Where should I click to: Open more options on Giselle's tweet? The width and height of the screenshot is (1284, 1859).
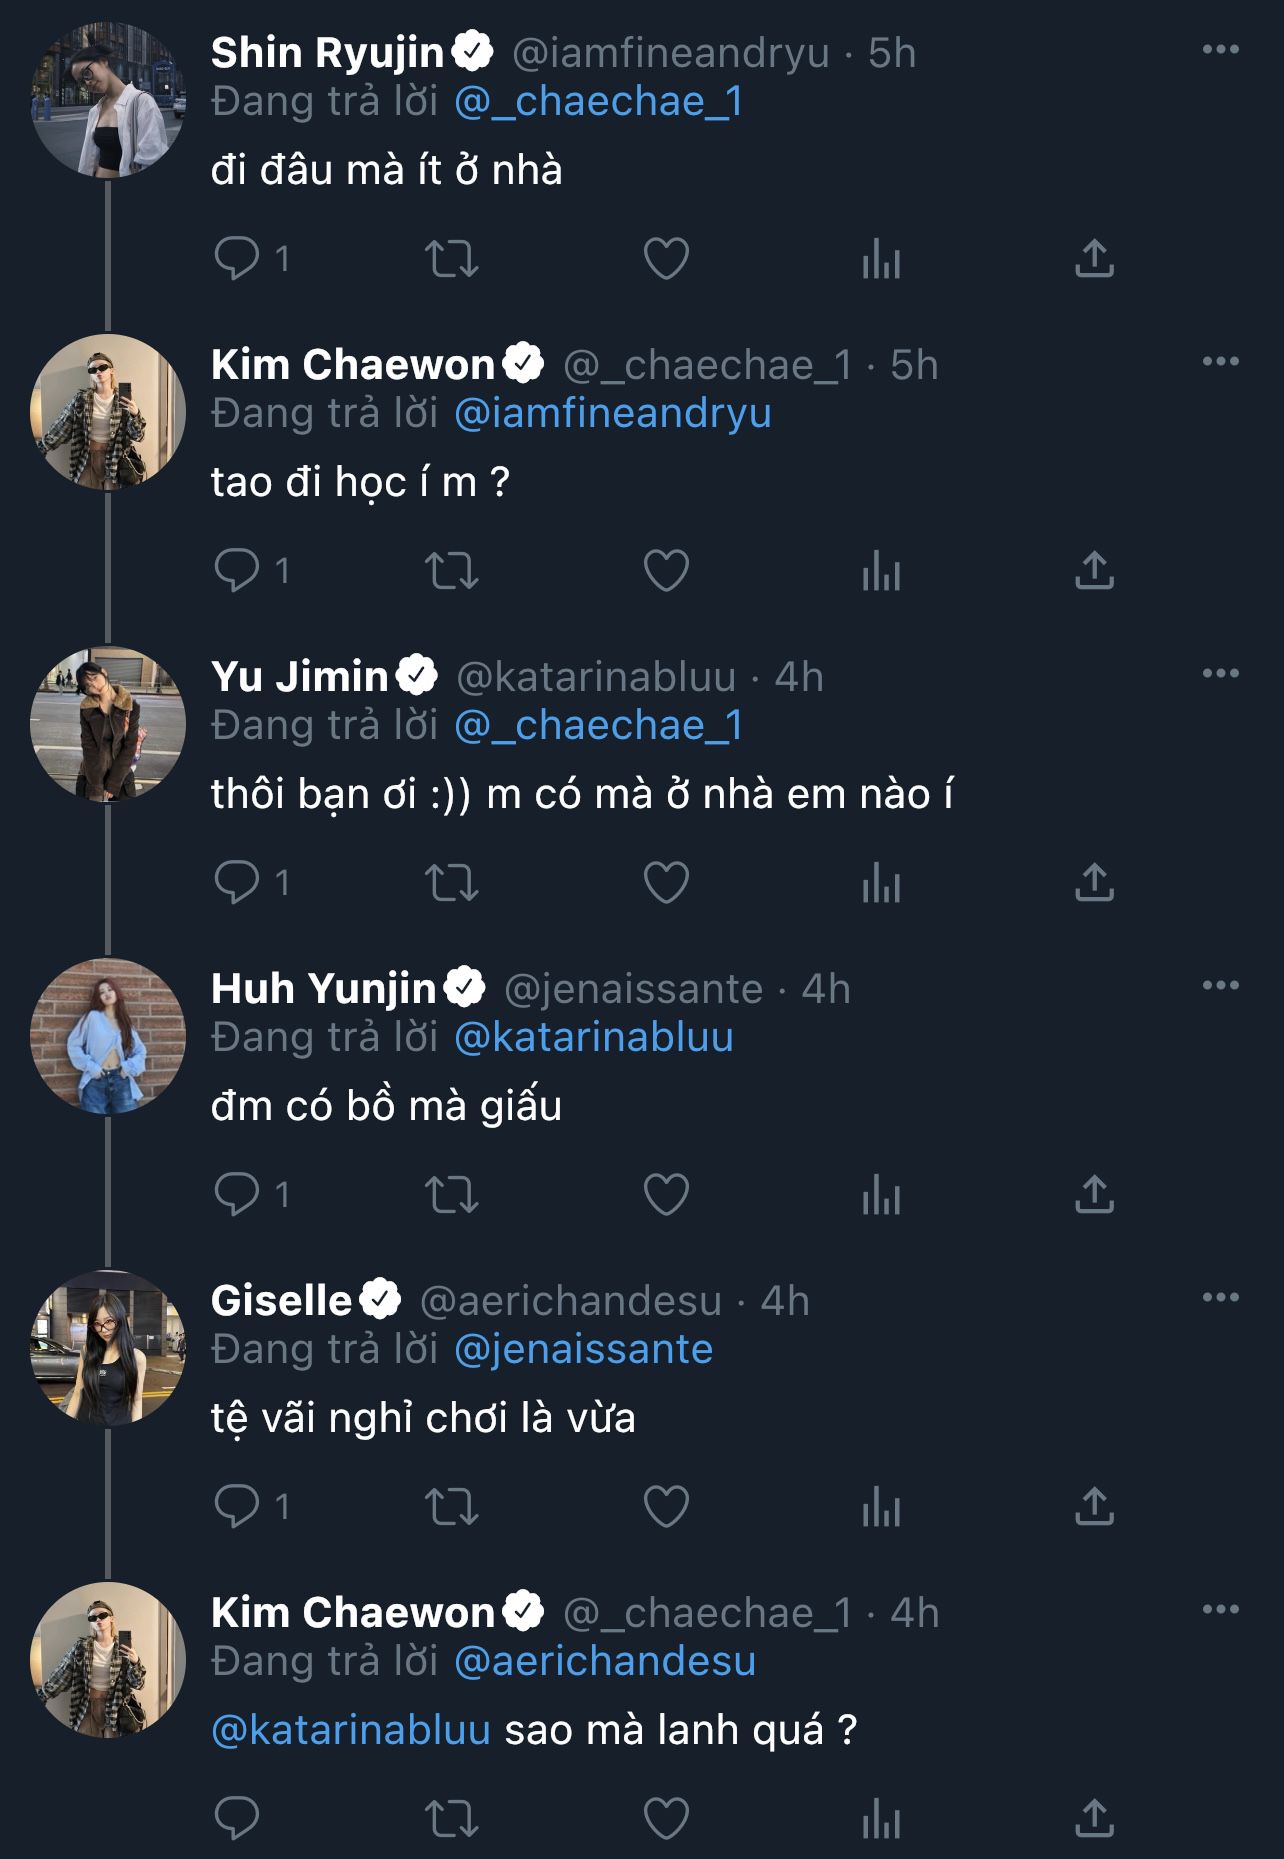(1220, 1298)
